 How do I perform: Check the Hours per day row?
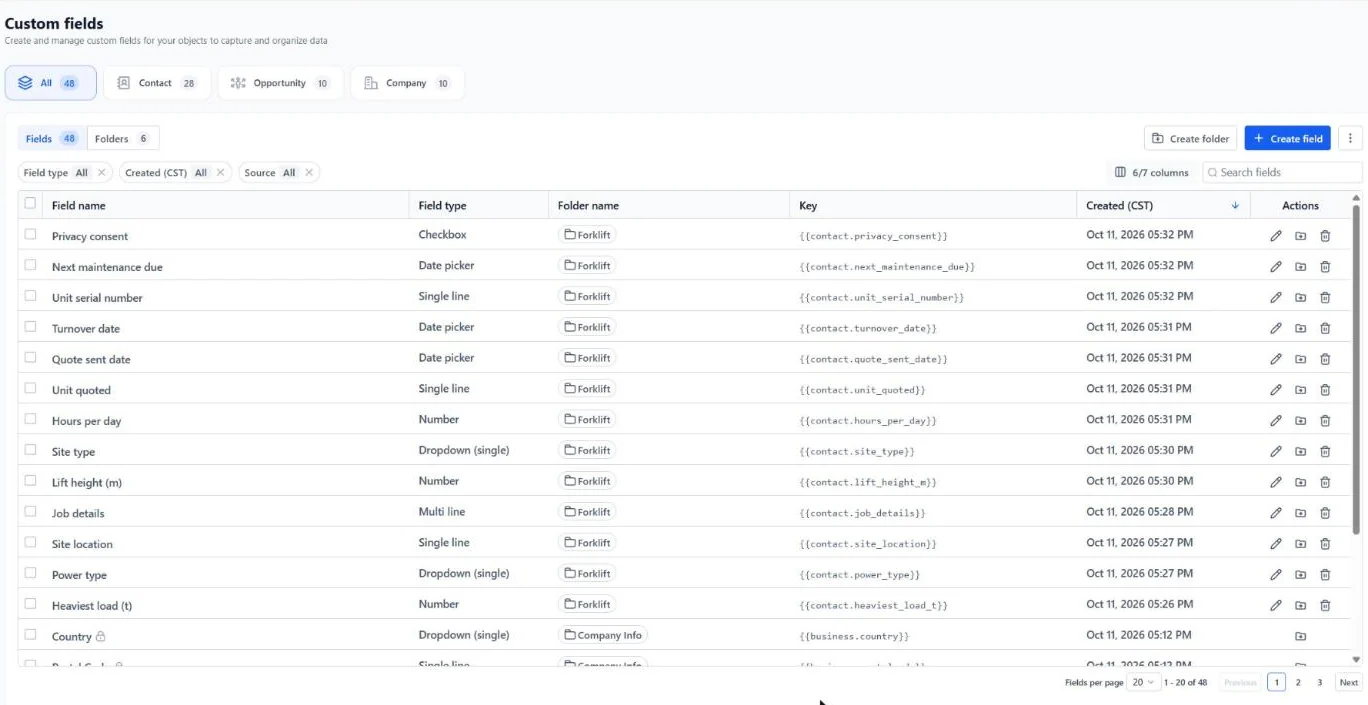pos(30,419)
